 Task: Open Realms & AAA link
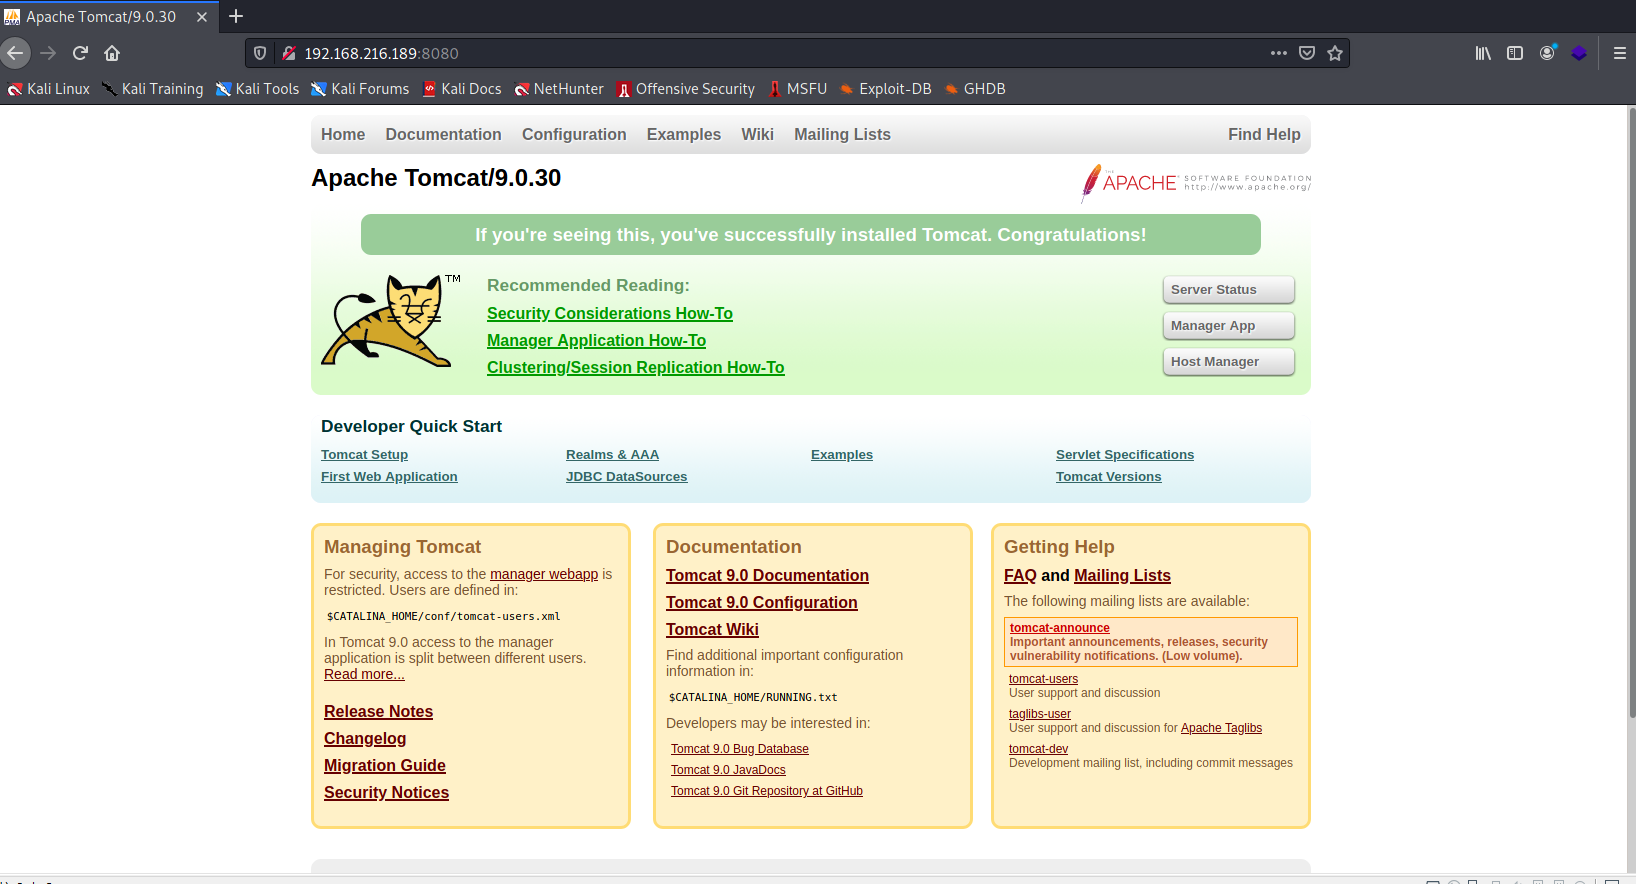[x=612, y=455]
